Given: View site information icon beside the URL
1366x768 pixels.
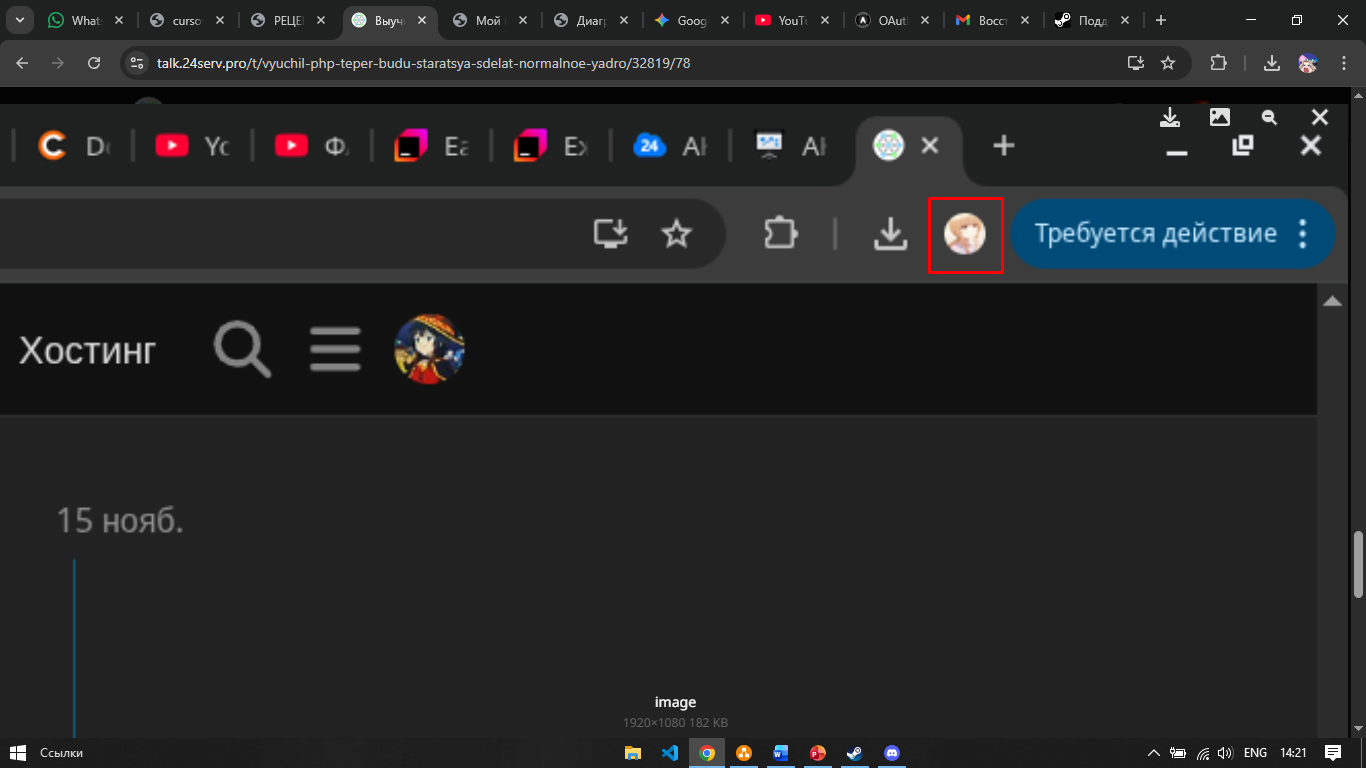Looking at the screenshot, I should (138, 63).
